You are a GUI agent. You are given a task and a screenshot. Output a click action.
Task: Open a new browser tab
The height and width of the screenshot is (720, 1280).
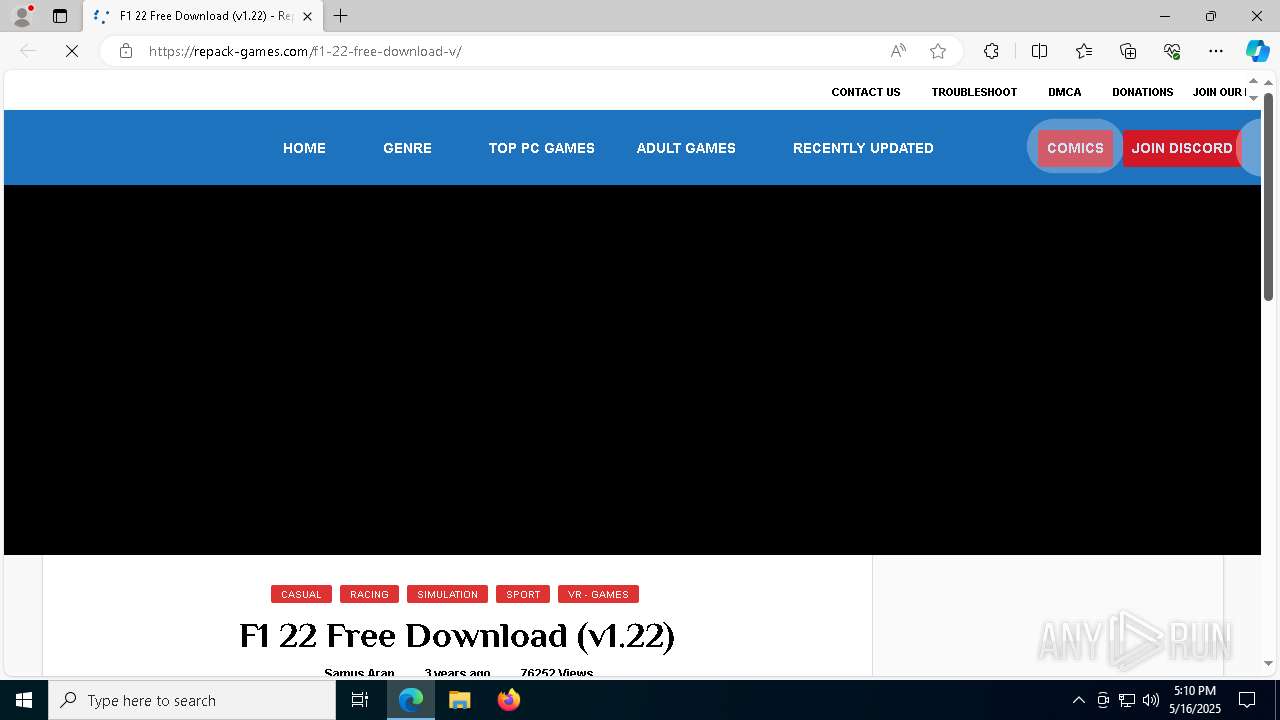[341, 16]
